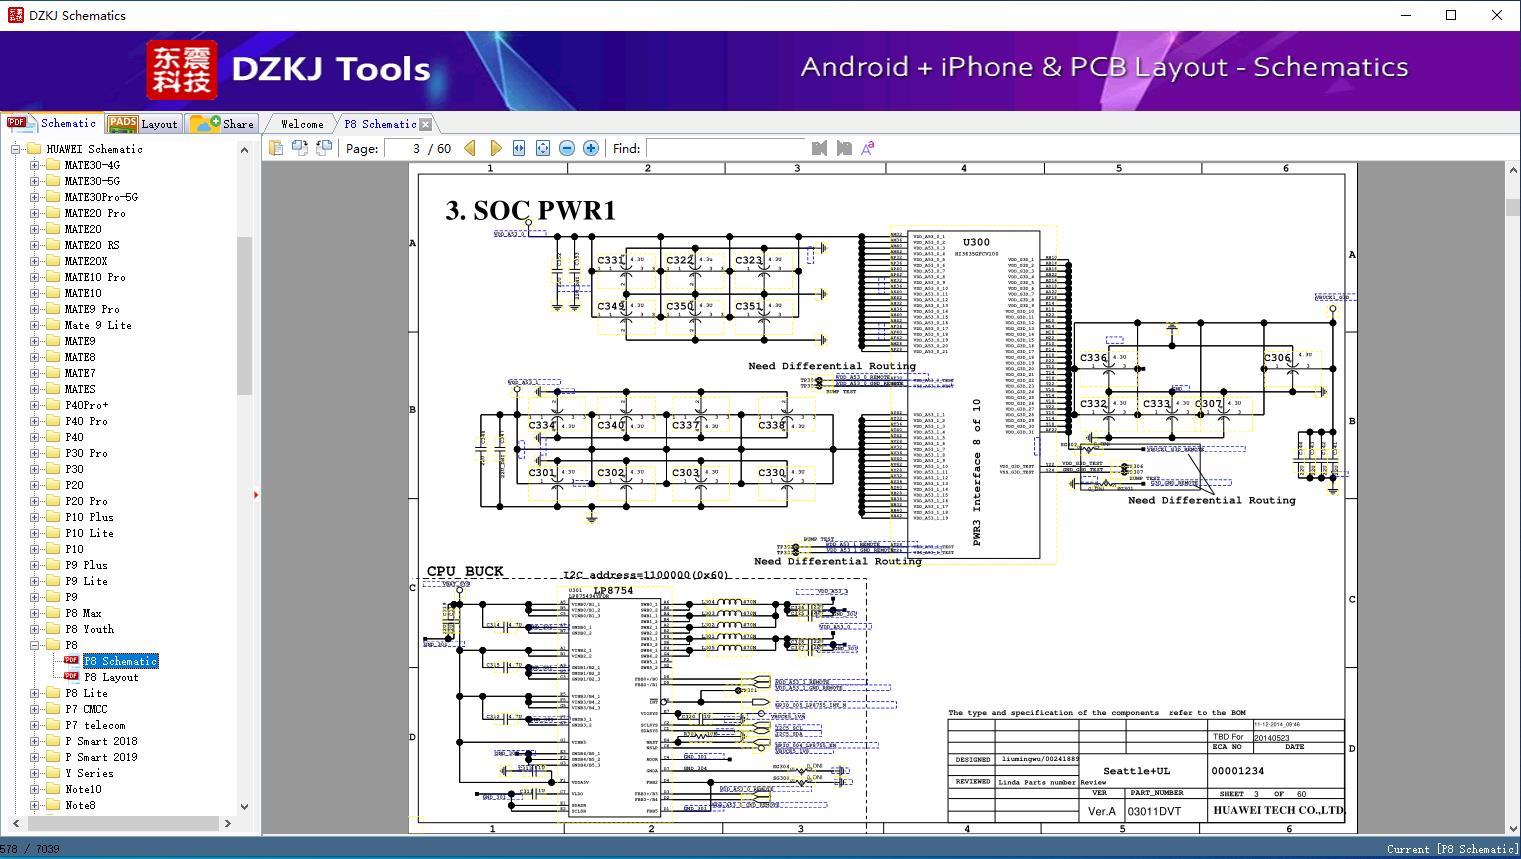Expand the P30 folder
The height and width of the screenshot is (859, 1521).
coord(35,469)
